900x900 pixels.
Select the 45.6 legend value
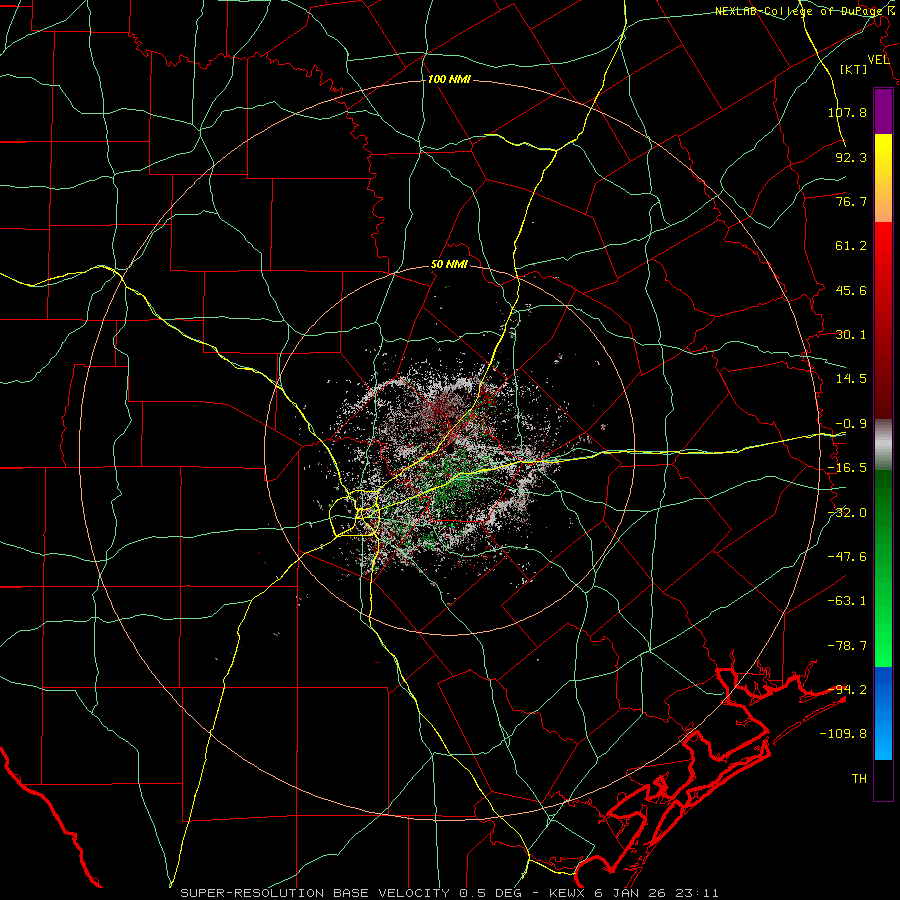(851, 290)
